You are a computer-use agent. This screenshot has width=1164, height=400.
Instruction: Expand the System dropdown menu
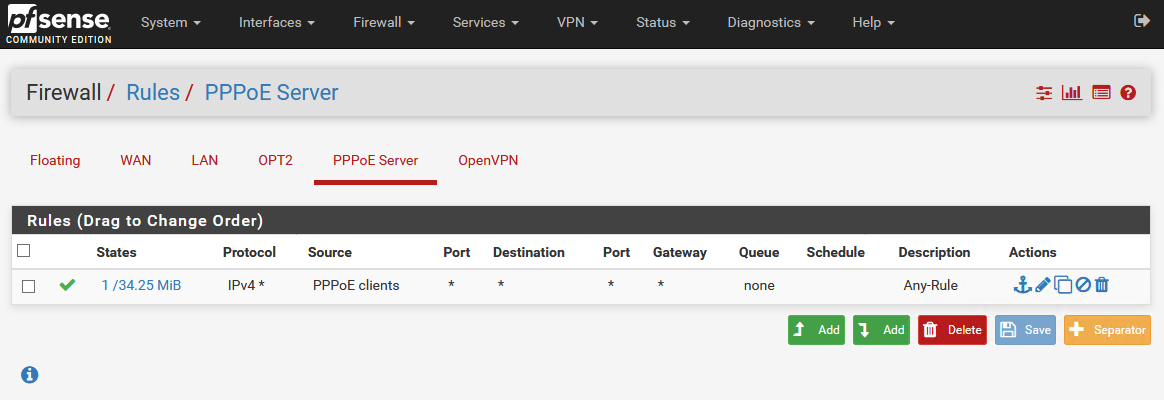tap(171, 22)
